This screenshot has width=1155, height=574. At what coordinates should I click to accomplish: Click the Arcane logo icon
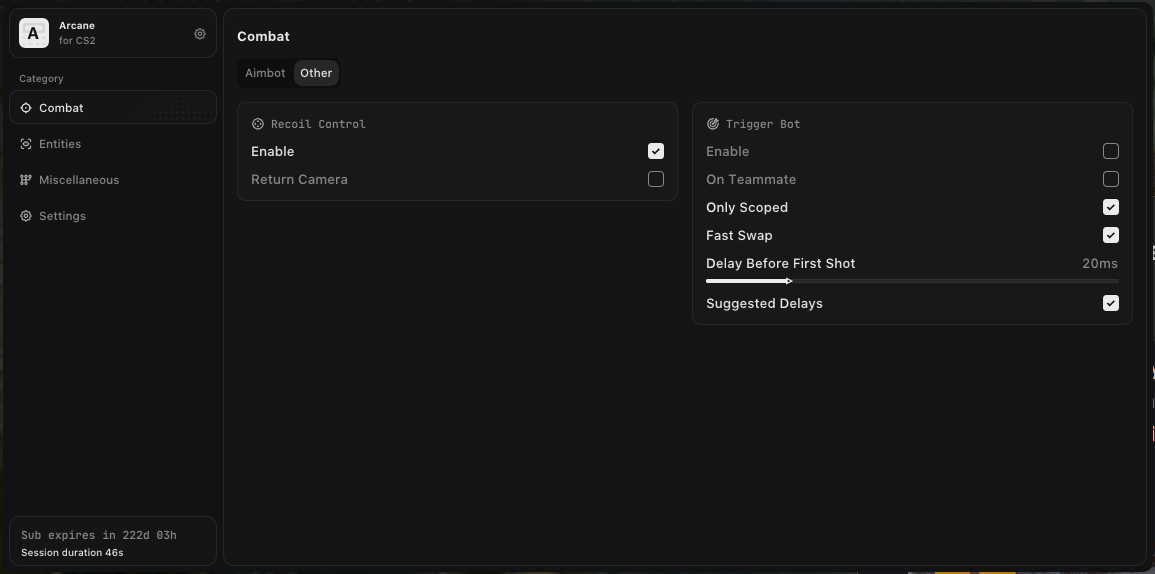pyautogui.click(x=34, y=33)
